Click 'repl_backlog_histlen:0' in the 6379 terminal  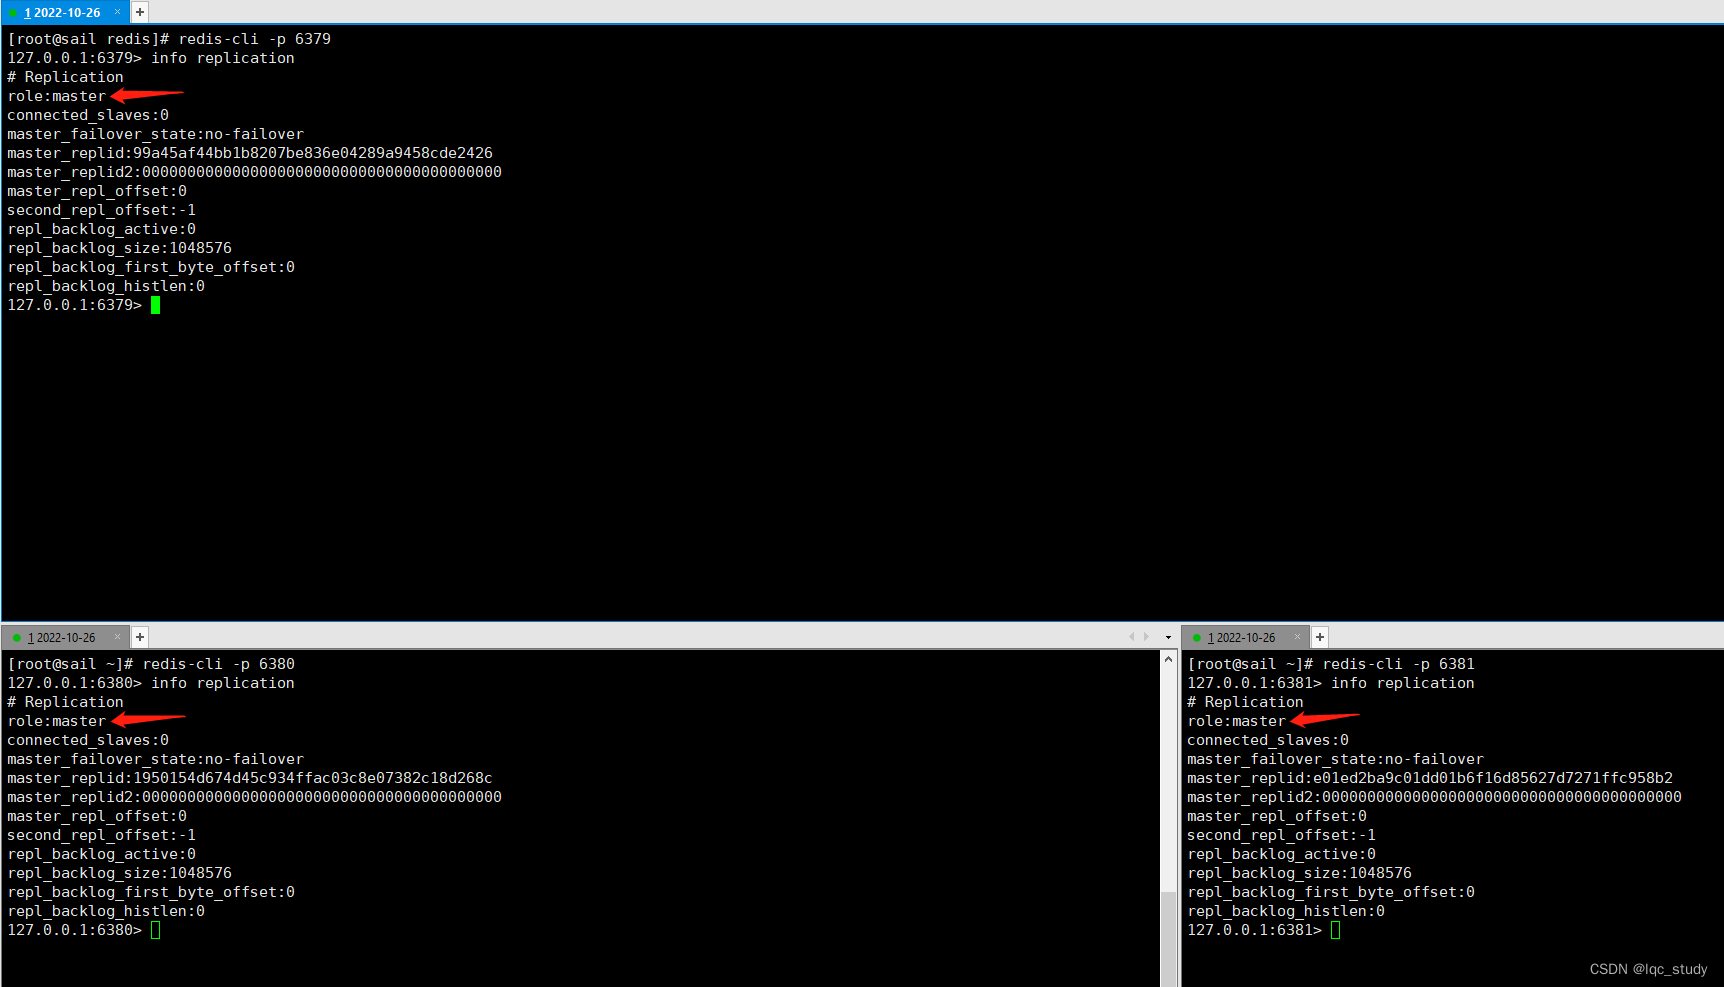106,286
